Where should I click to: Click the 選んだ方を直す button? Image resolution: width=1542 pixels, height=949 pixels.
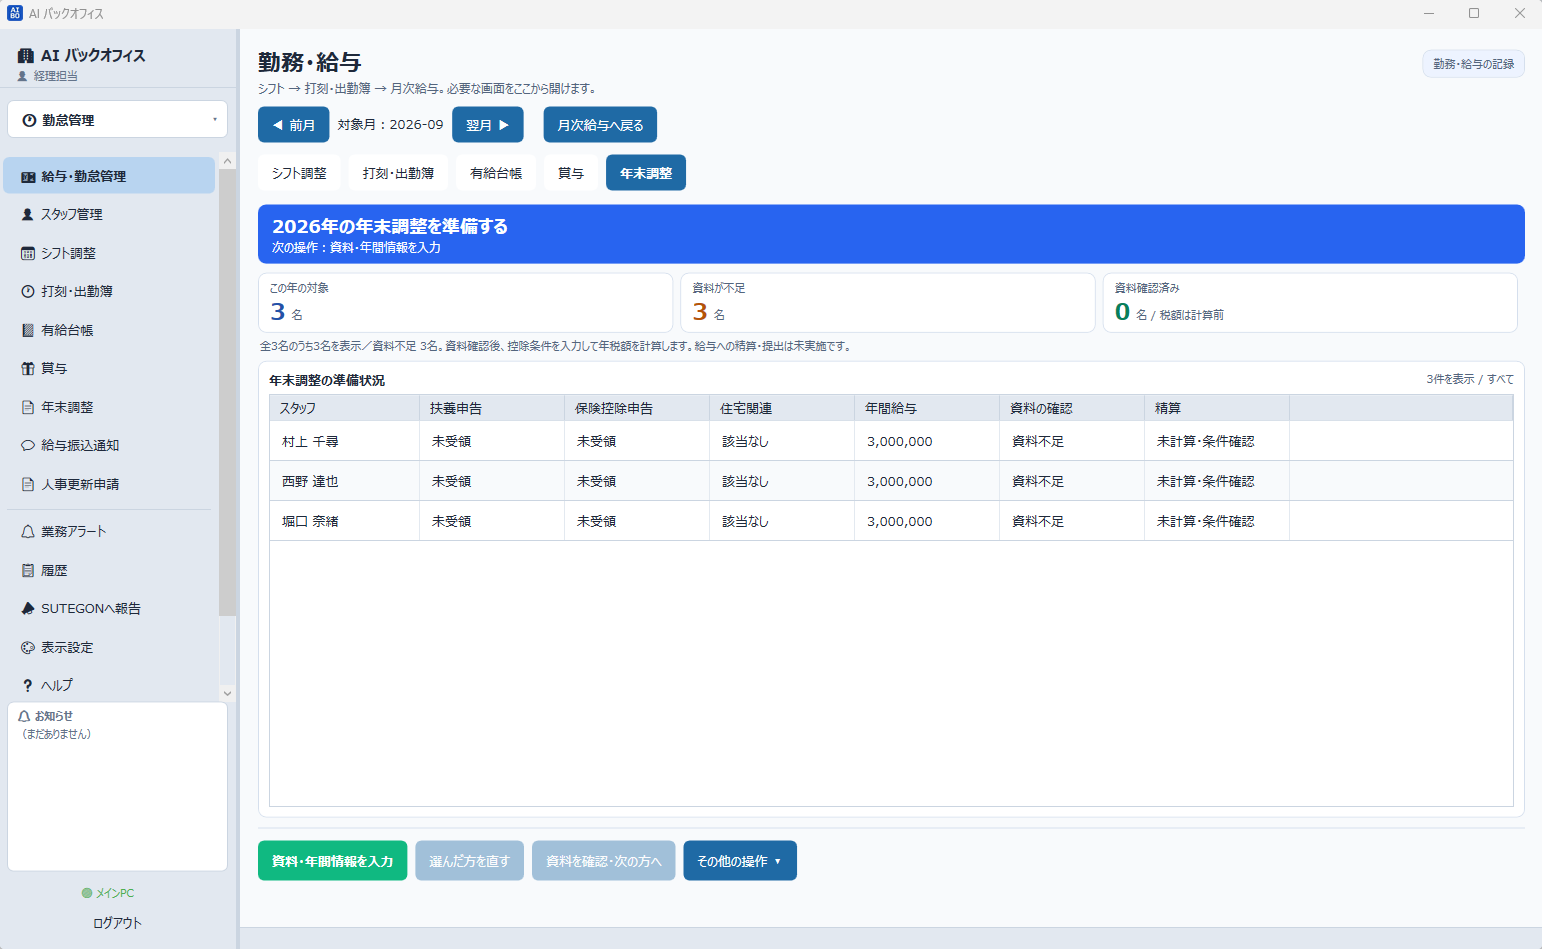470,861
